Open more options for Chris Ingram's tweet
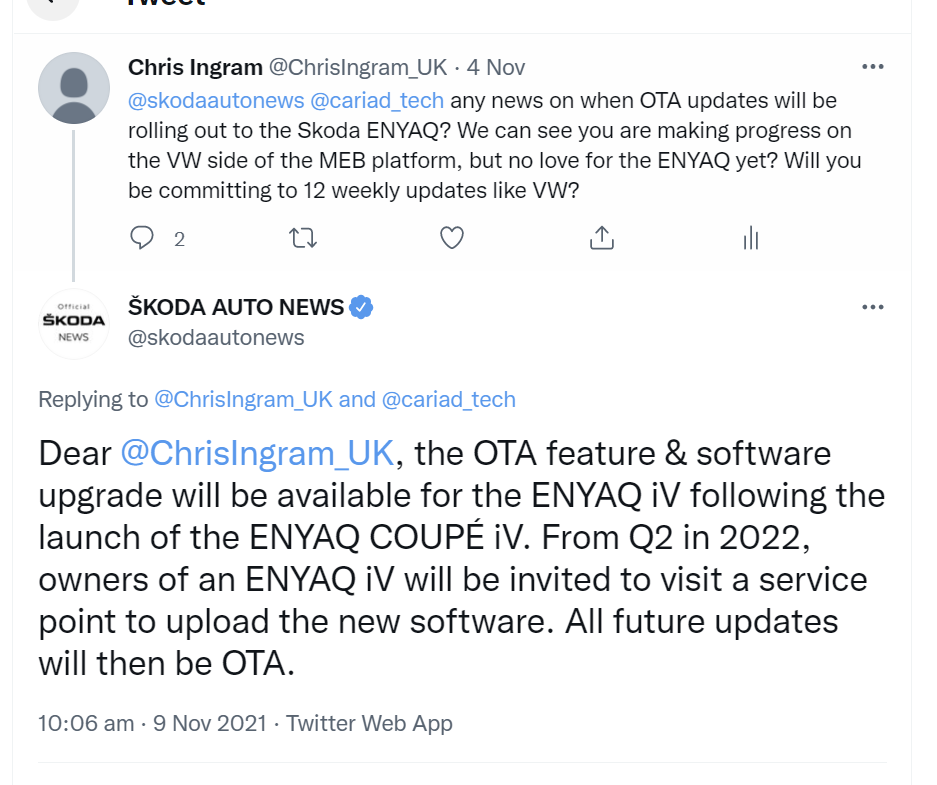 872,67
